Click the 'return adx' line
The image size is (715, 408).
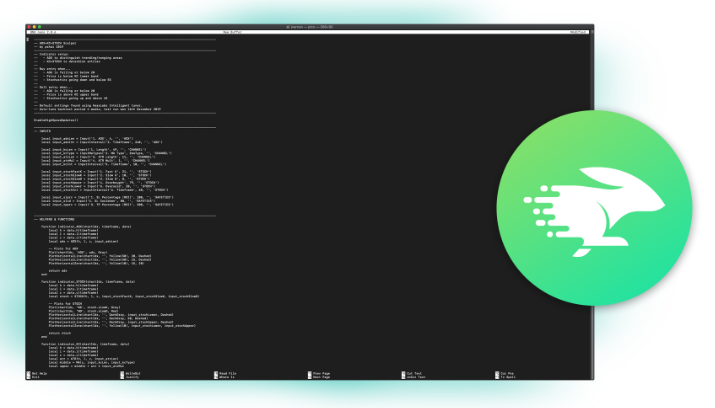(x=58, y=270)
